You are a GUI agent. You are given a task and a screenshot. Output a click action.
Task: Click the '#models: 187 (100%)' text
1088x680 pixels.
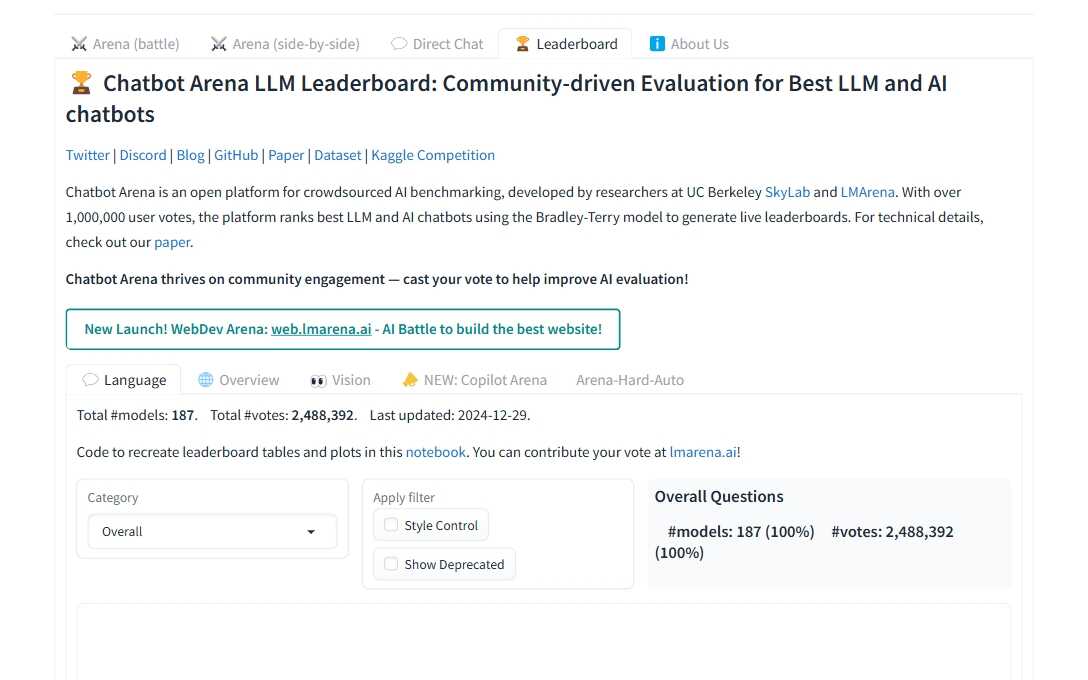point(741,532)
